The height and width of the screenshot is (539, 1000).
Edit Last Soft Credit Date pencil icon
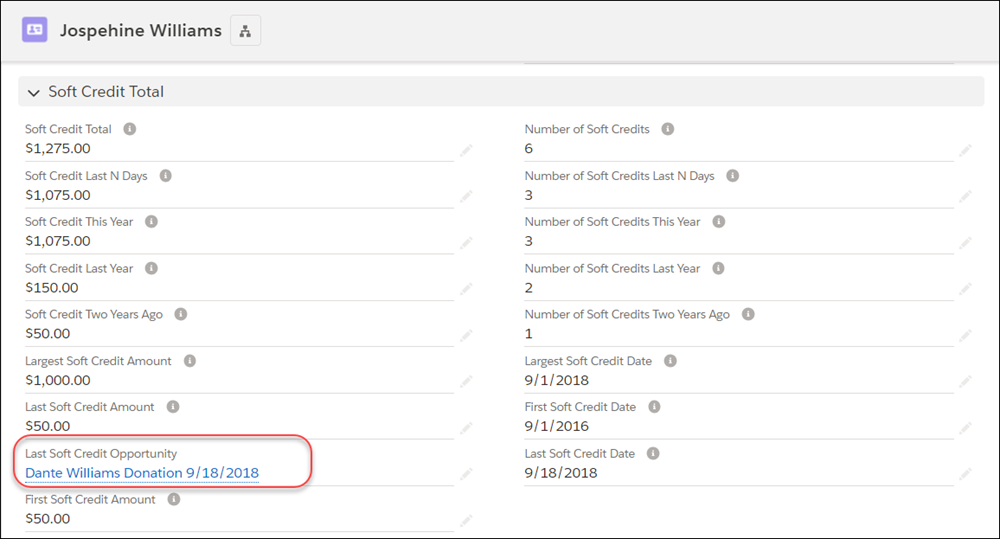coord(965,474)
